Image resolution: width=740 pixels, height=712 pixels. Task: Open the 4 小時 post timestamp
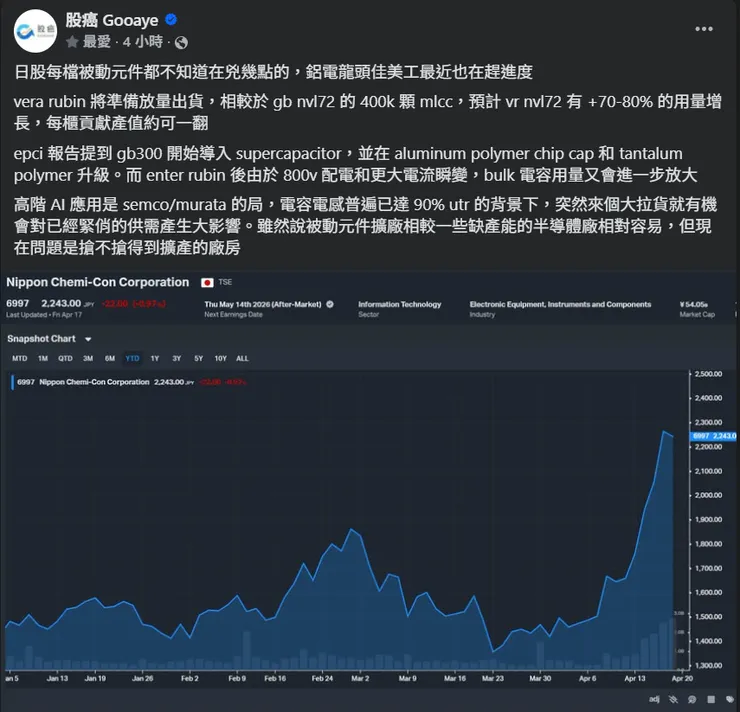click(143, 42)
